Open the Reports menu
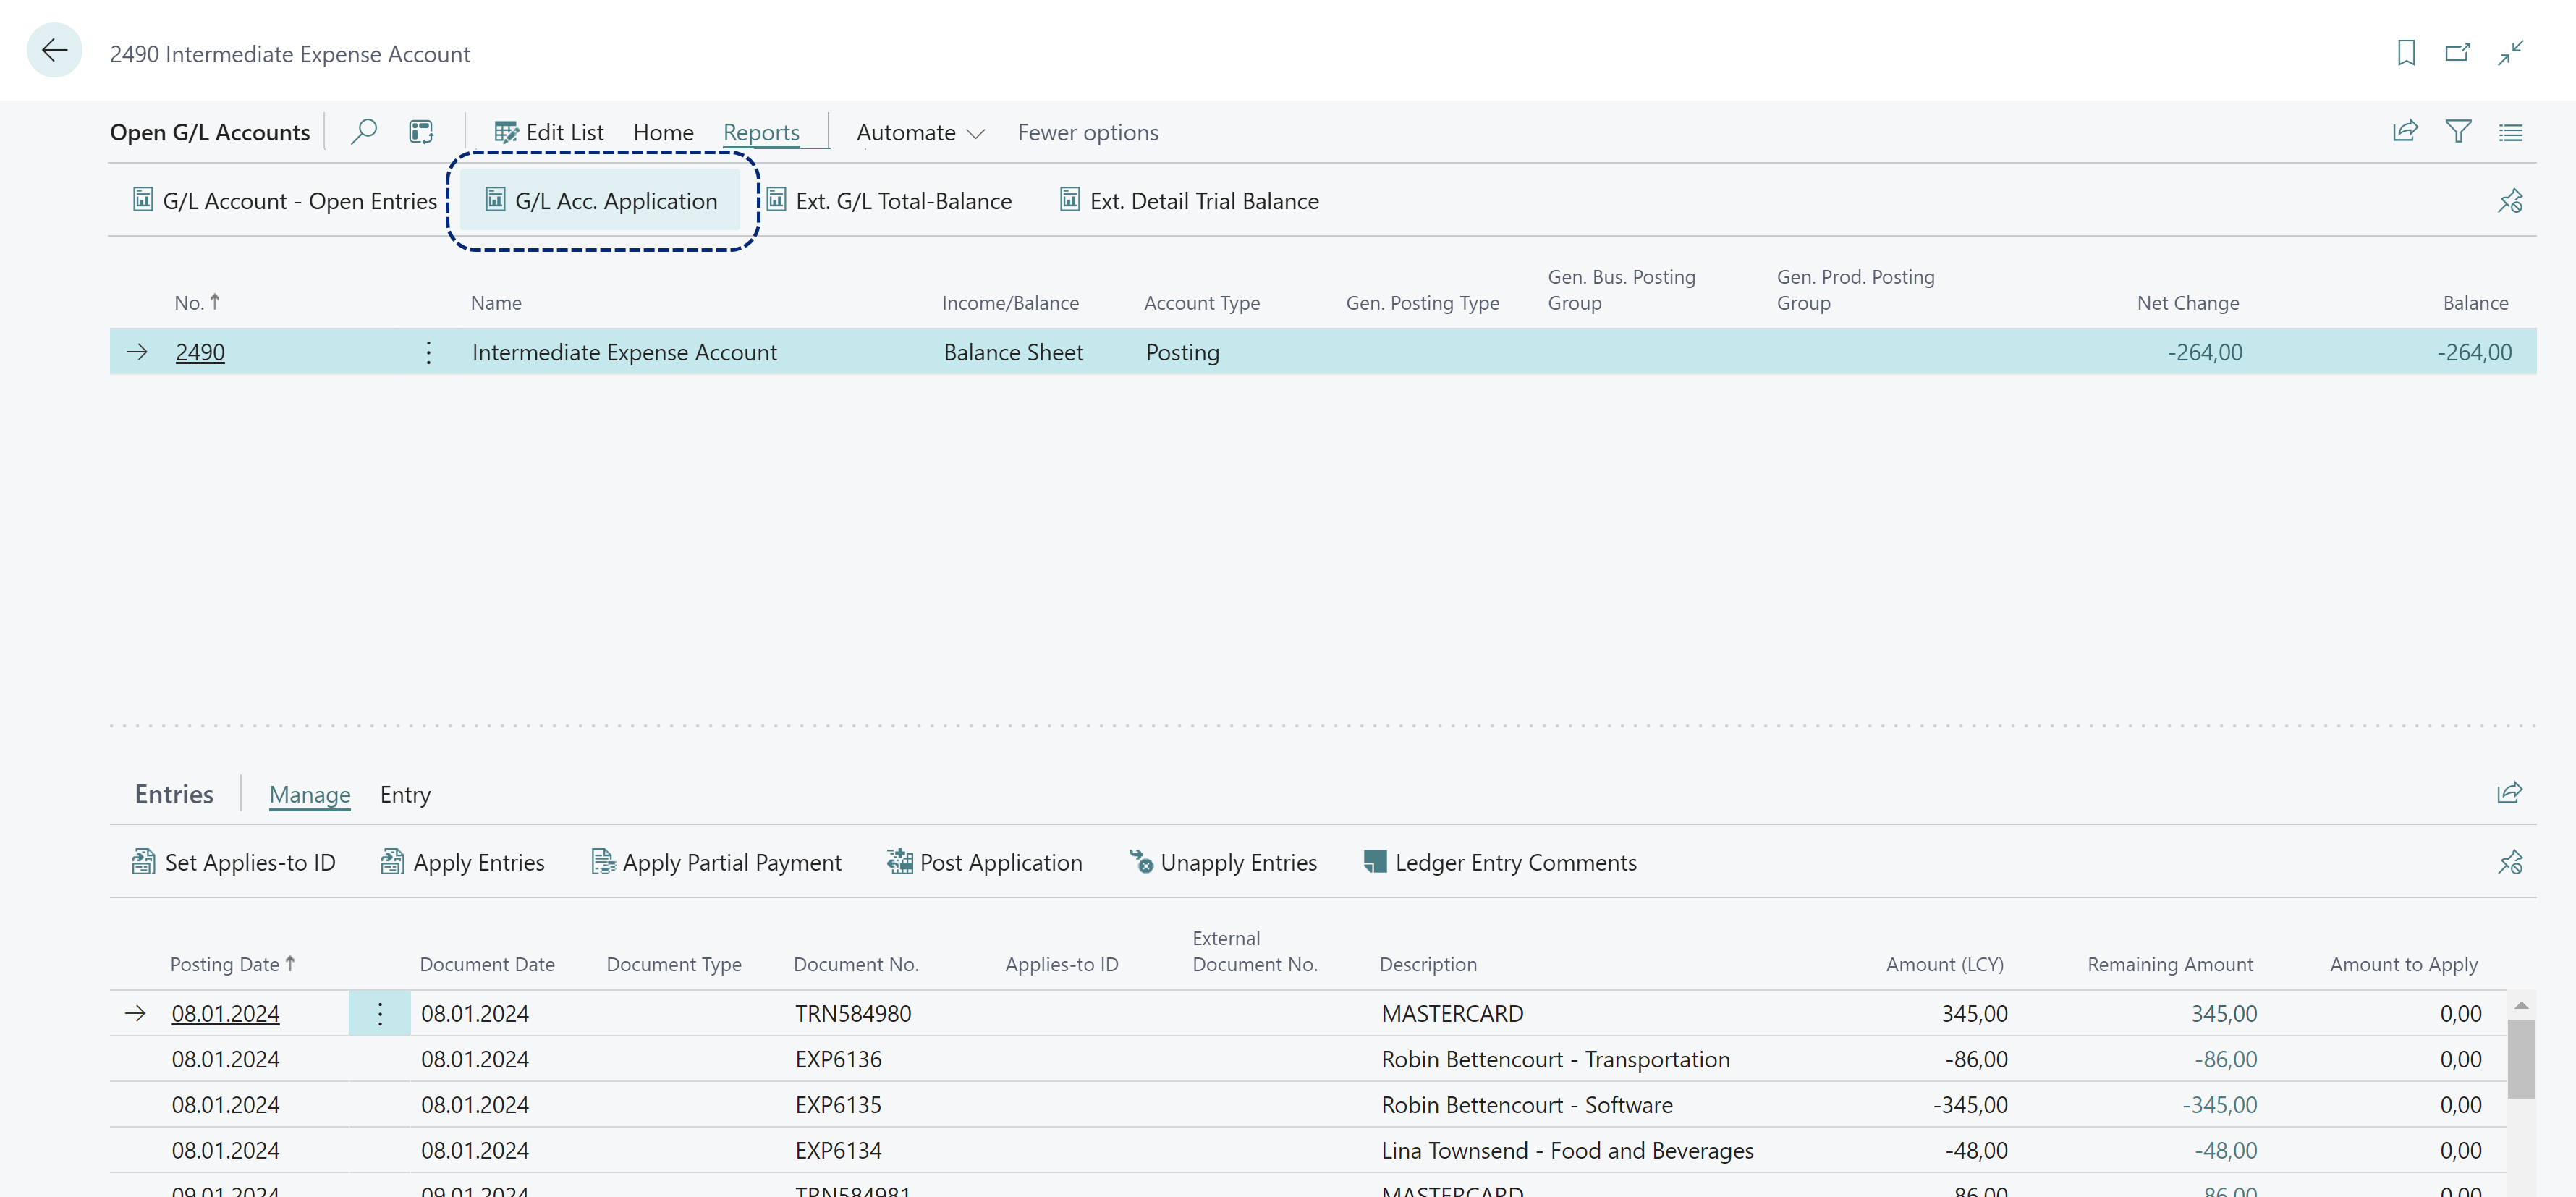This screenshot has width=2576, height=1197. (x=760, y=130)
